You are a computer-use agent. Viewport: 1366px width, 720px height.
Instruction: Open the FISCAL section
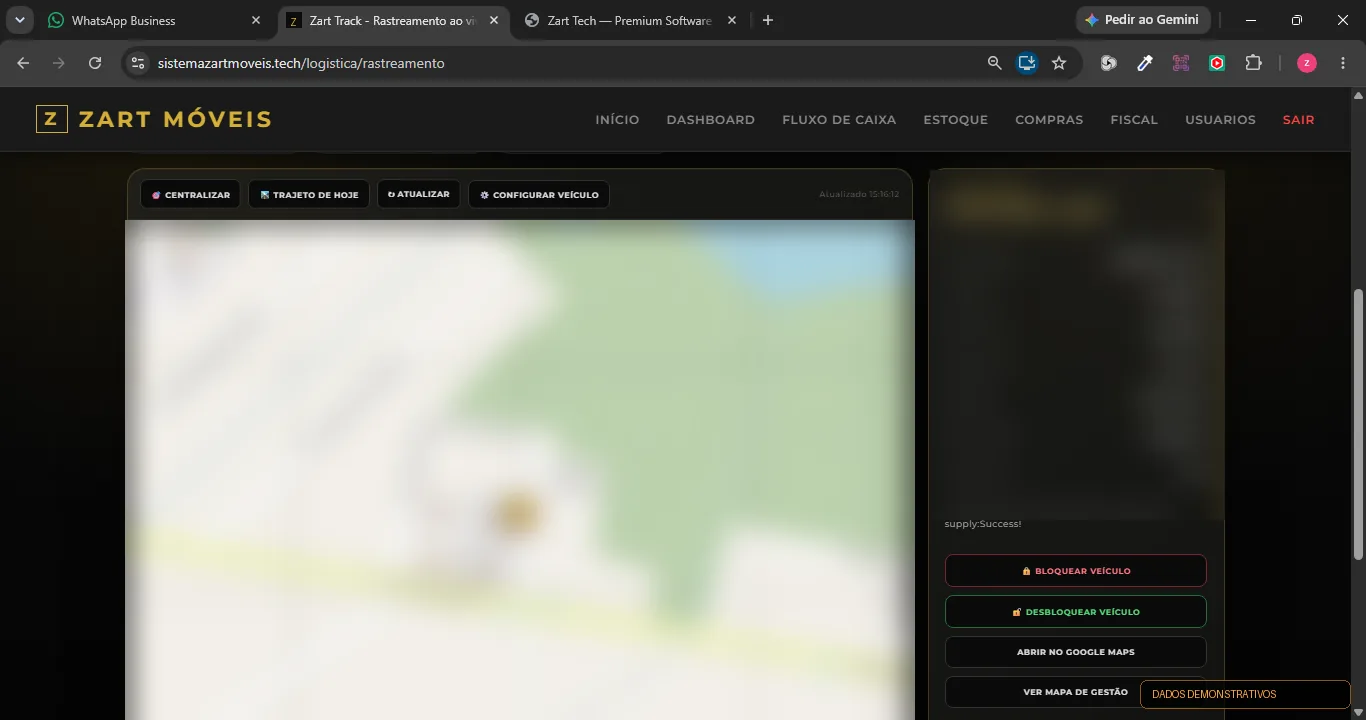click(1134, 120)
